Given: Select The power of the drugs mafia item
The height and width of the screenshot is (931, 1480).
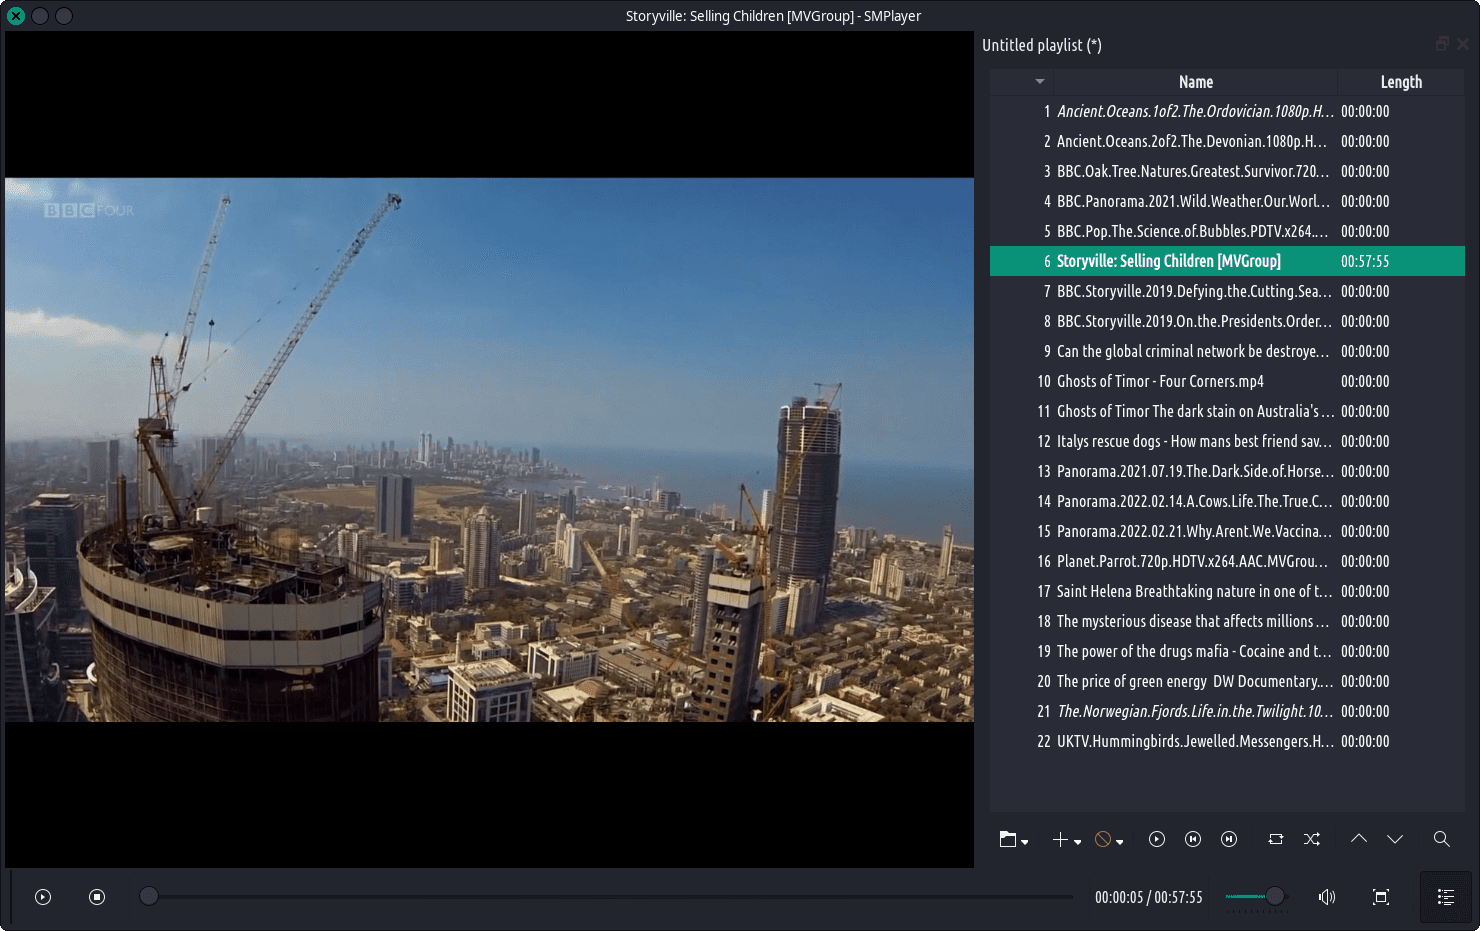Looking at the screenshot, I should coord(1227,651).
